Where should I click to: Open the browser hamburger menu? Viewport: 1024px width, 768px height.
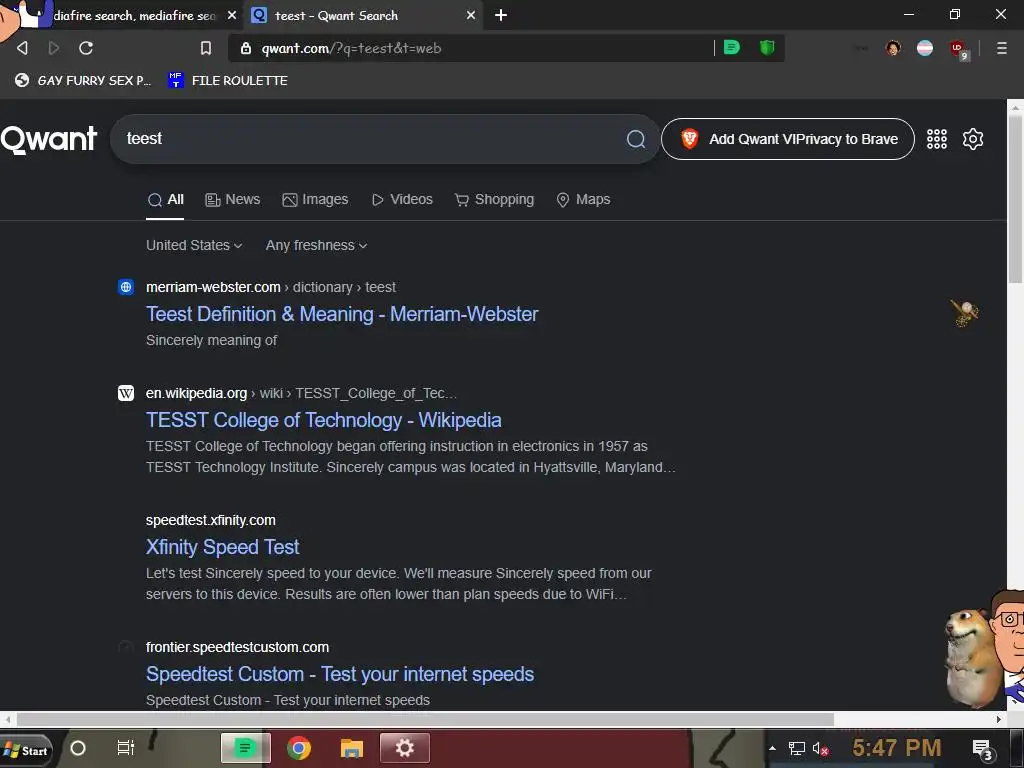(1002, 48)
